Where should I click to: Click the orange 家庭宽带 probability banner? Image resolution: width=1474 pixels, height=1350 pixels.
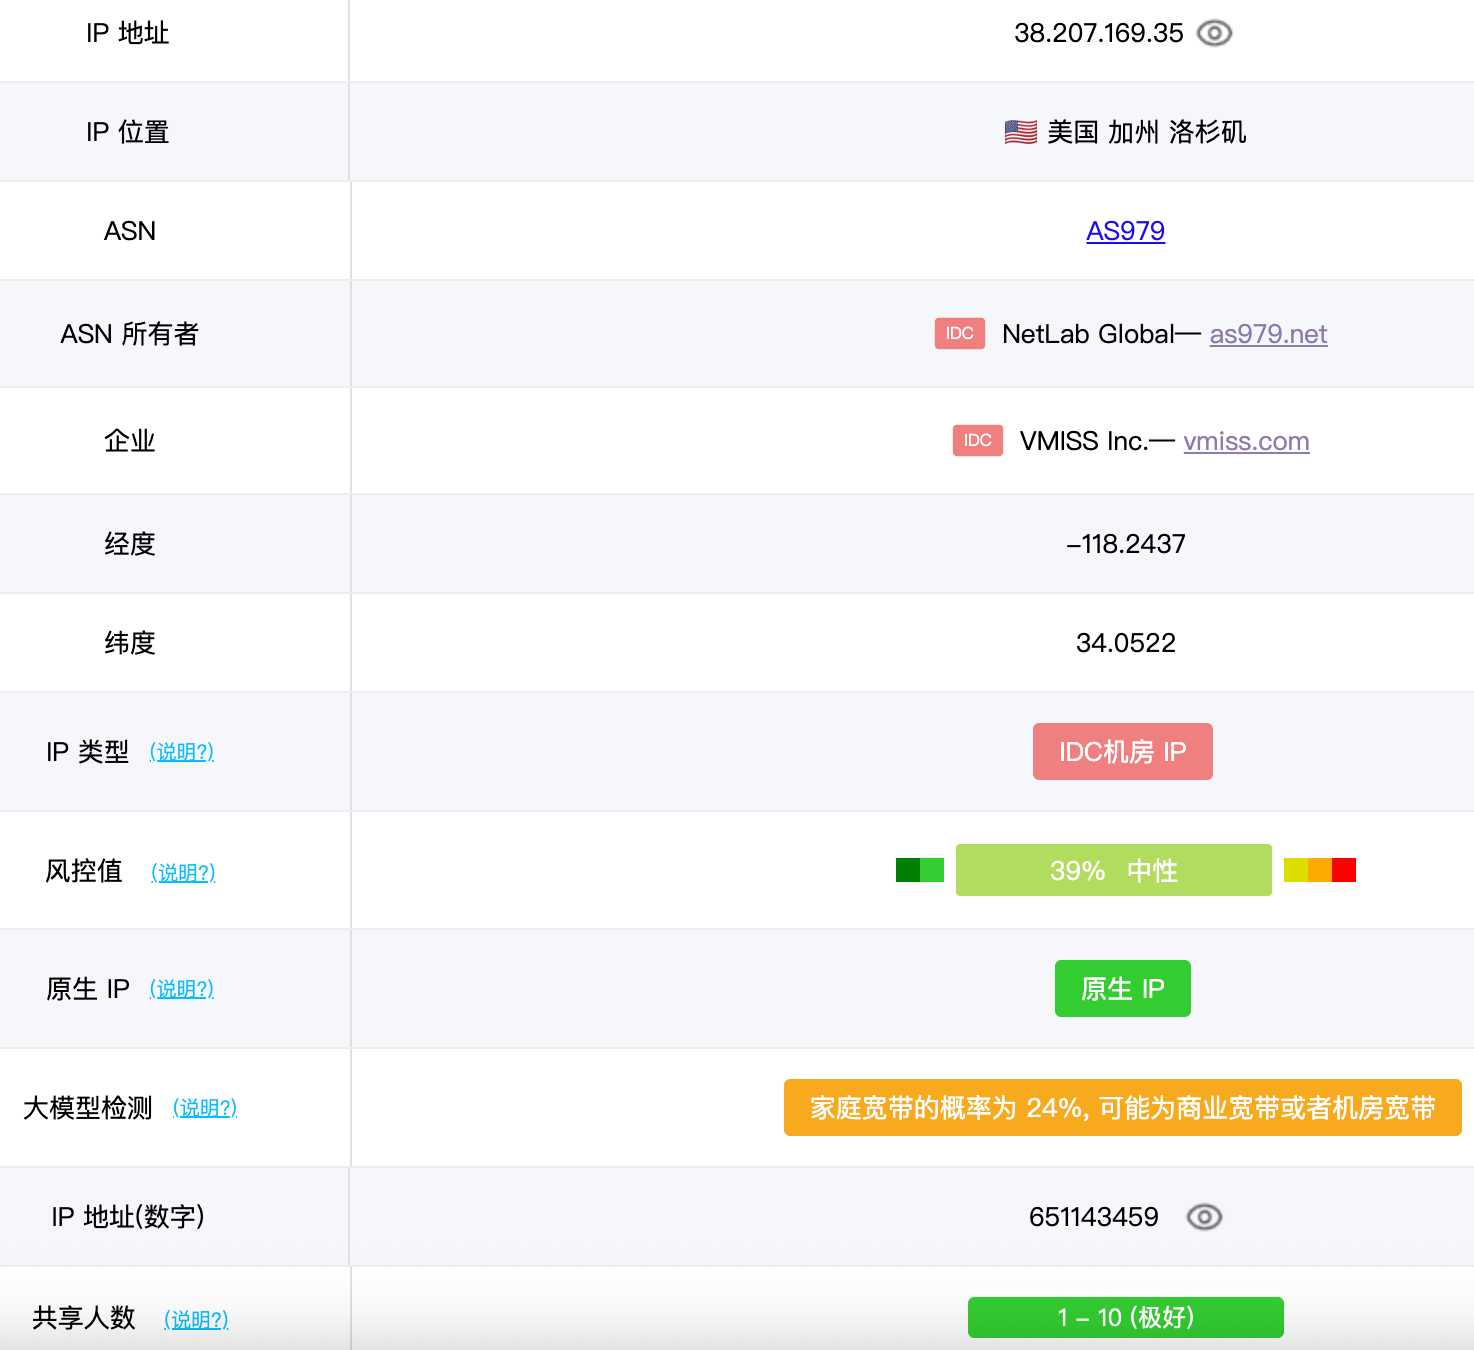(1122, 1108)
